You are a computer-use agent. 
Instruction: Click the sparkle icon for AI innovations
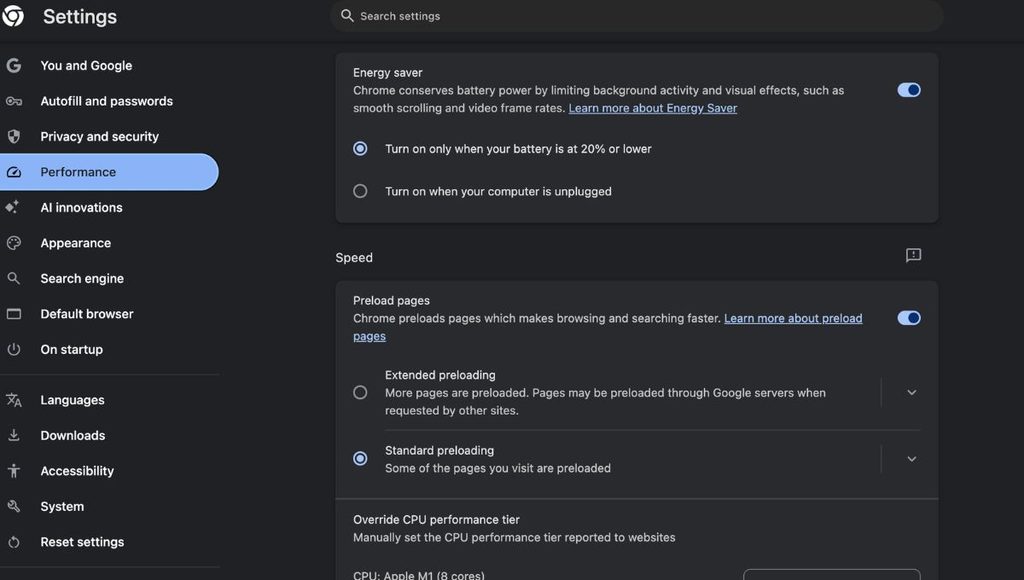[12, 207]
